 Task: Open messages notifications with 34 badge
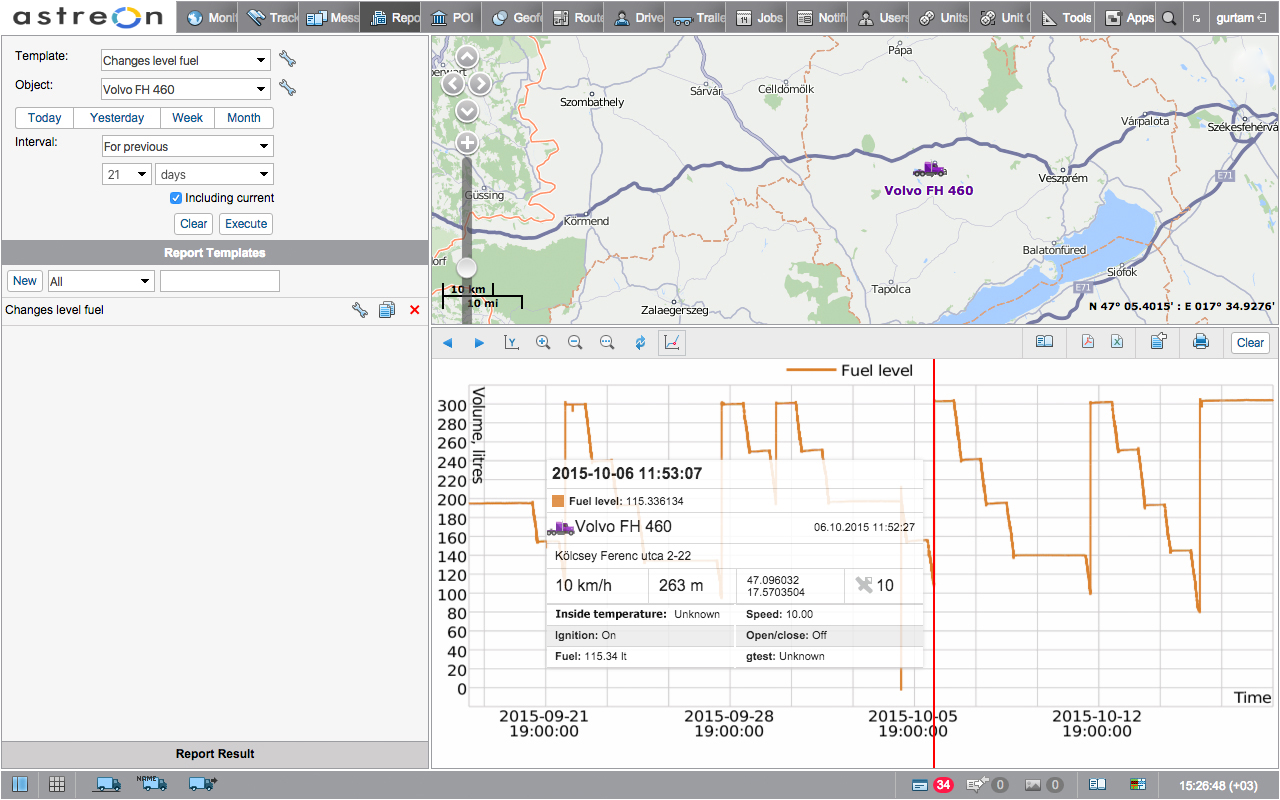[932, 785]
